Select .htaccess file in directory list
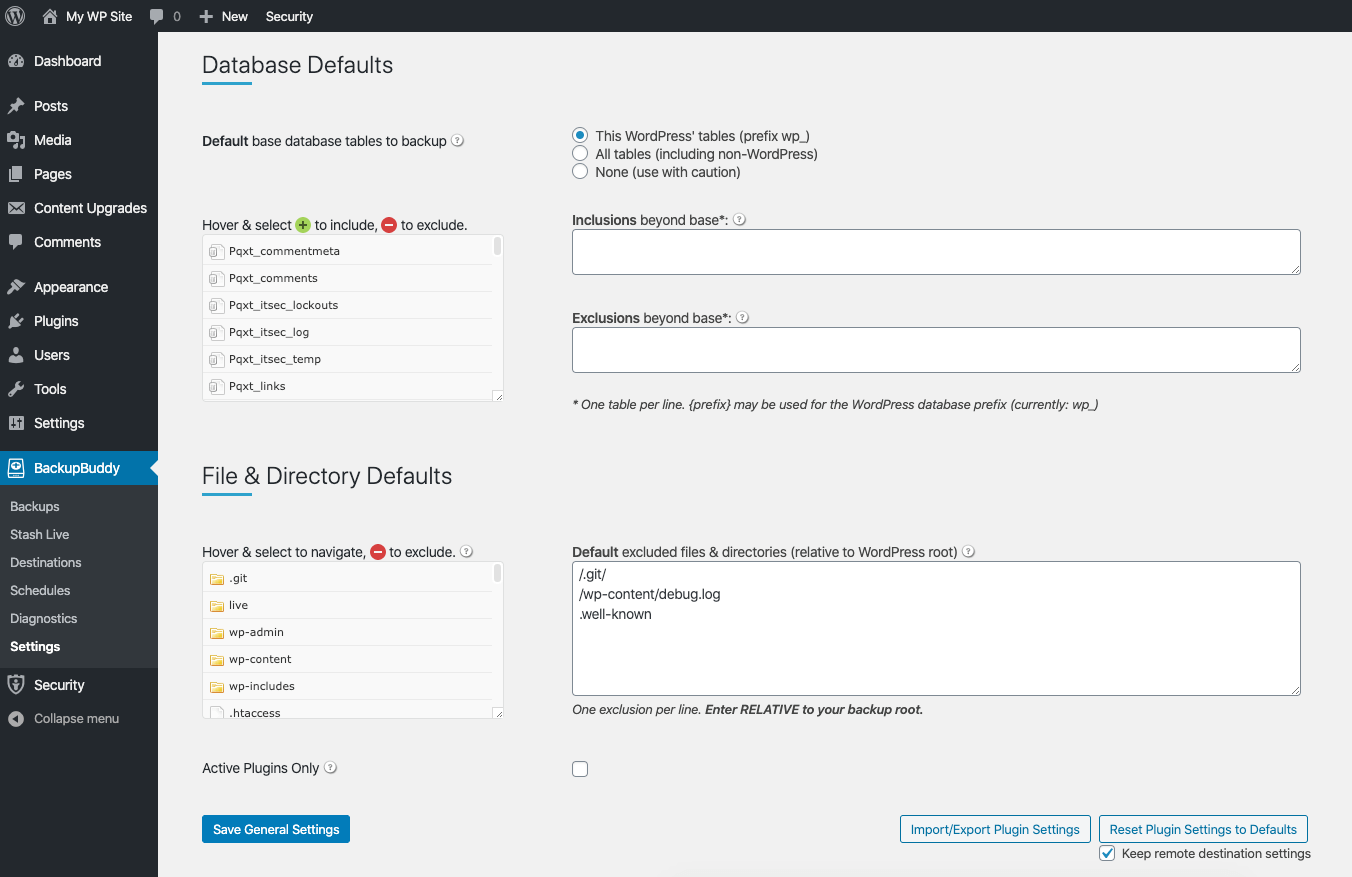This screenshot has width=1352, height=877. click(x=347, y=710)
